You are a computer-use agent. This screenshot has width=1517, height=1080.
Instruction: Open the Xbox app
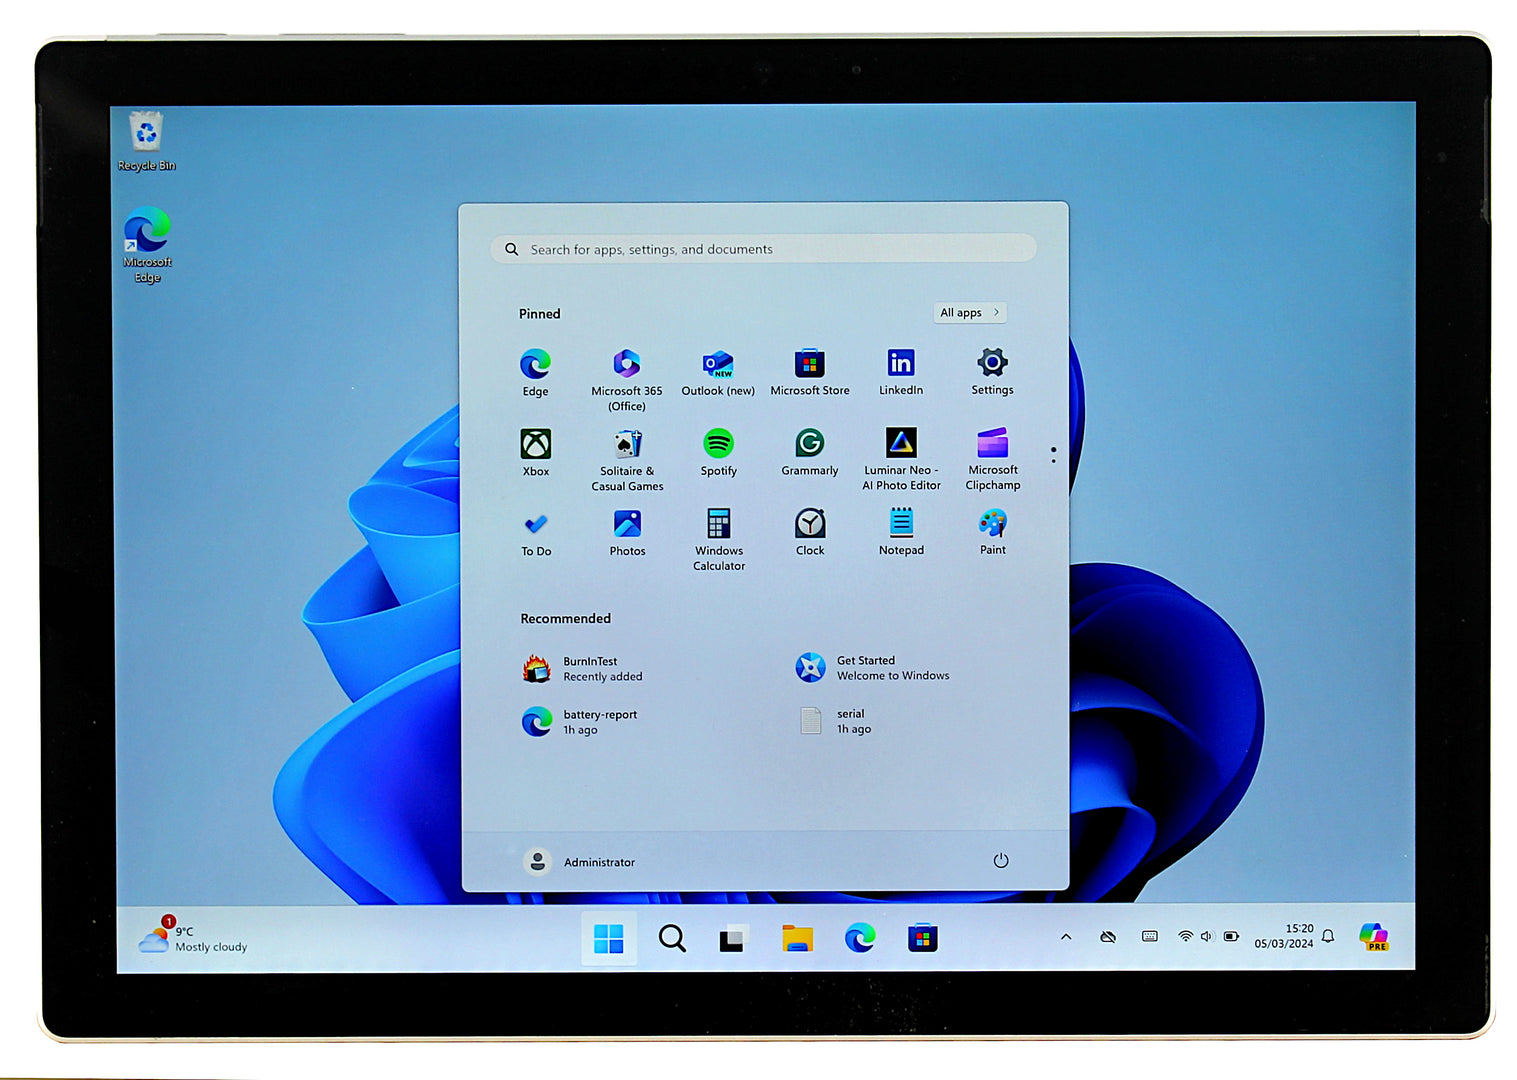[535, 445]
